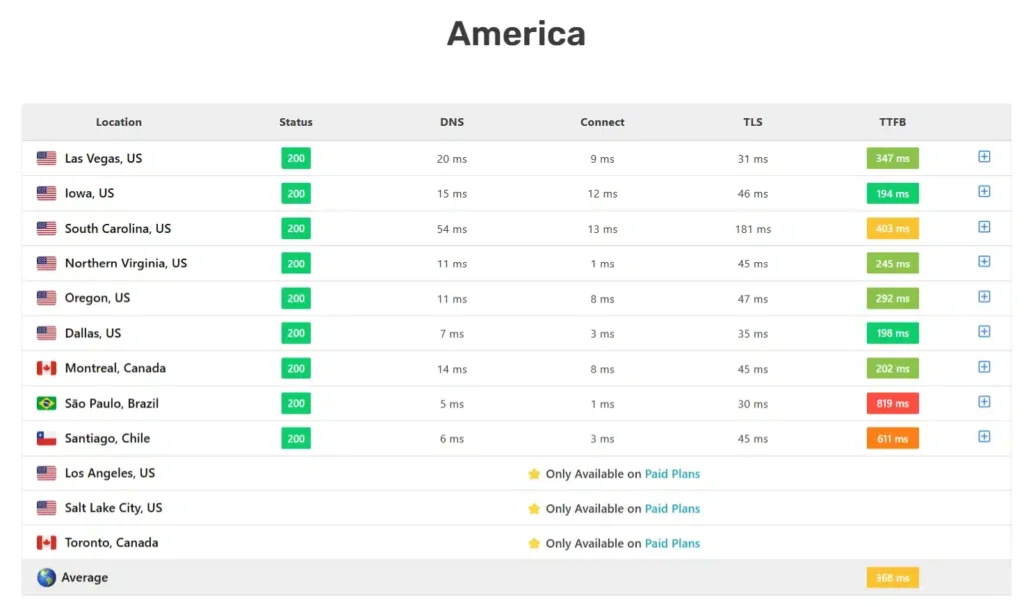1024x607 pixels.
Task: Click the star icon in Toronto row
Action: tap(534, 543)
